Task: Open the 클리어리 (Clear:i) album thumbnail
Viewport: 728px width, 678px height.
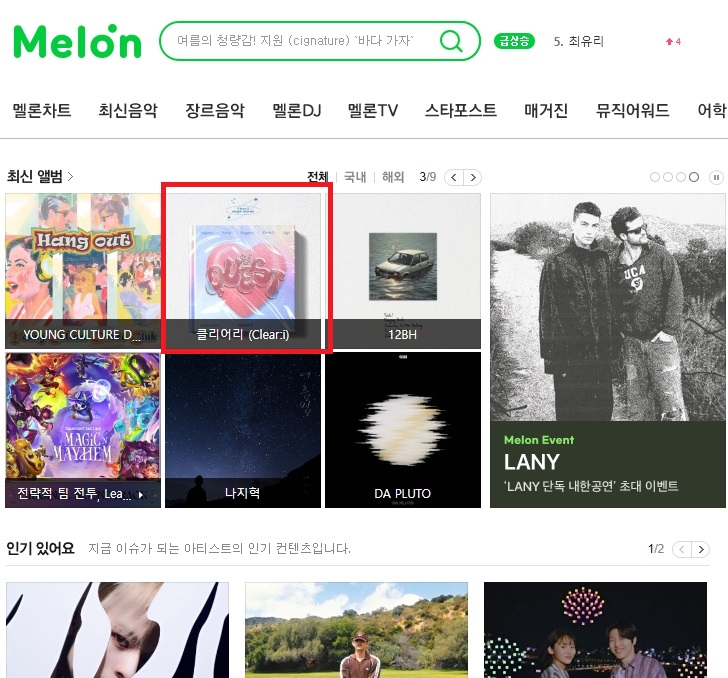Action: point(243,271)
